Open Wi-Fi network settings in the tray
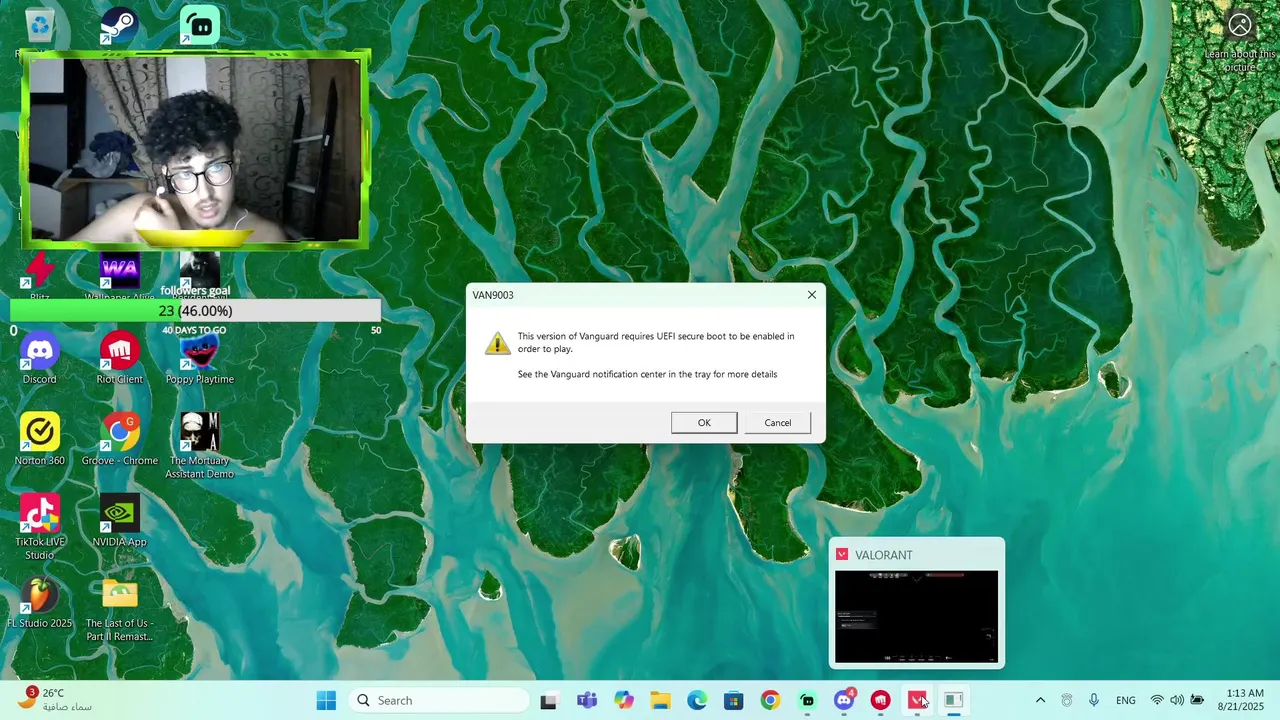Viewport: 1280px width, 720px height. point(1157,700)
